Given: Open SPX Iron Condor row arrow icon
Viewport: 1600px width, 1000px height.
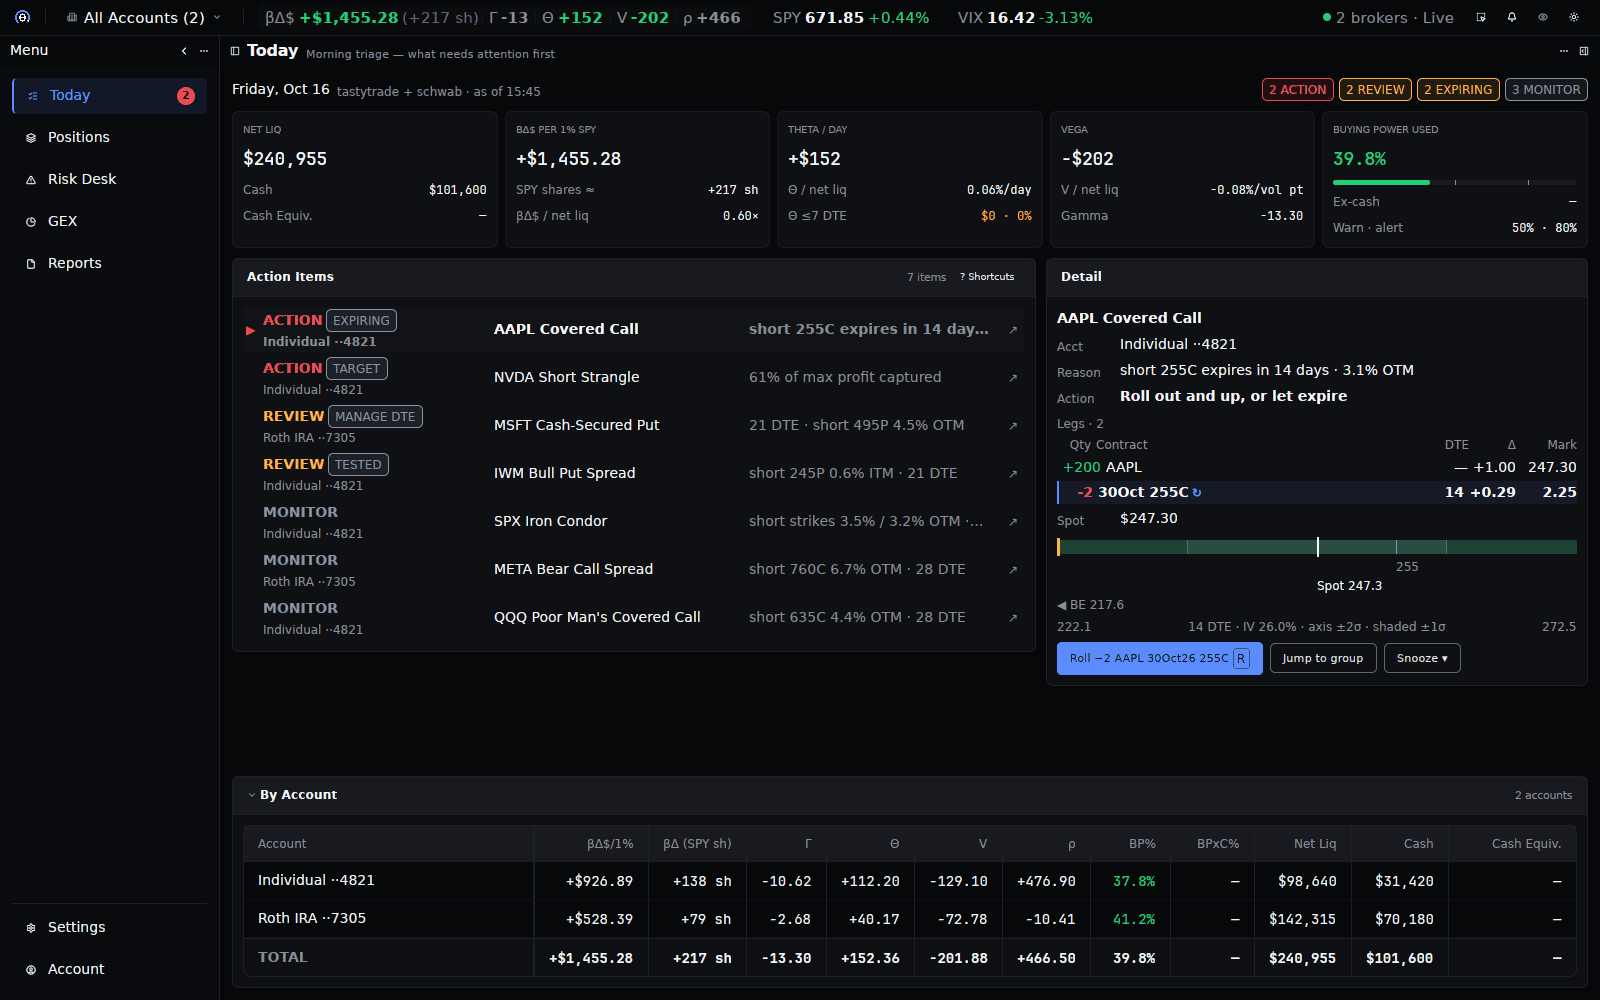Looking at the screenshot, I should [1013, 522].
